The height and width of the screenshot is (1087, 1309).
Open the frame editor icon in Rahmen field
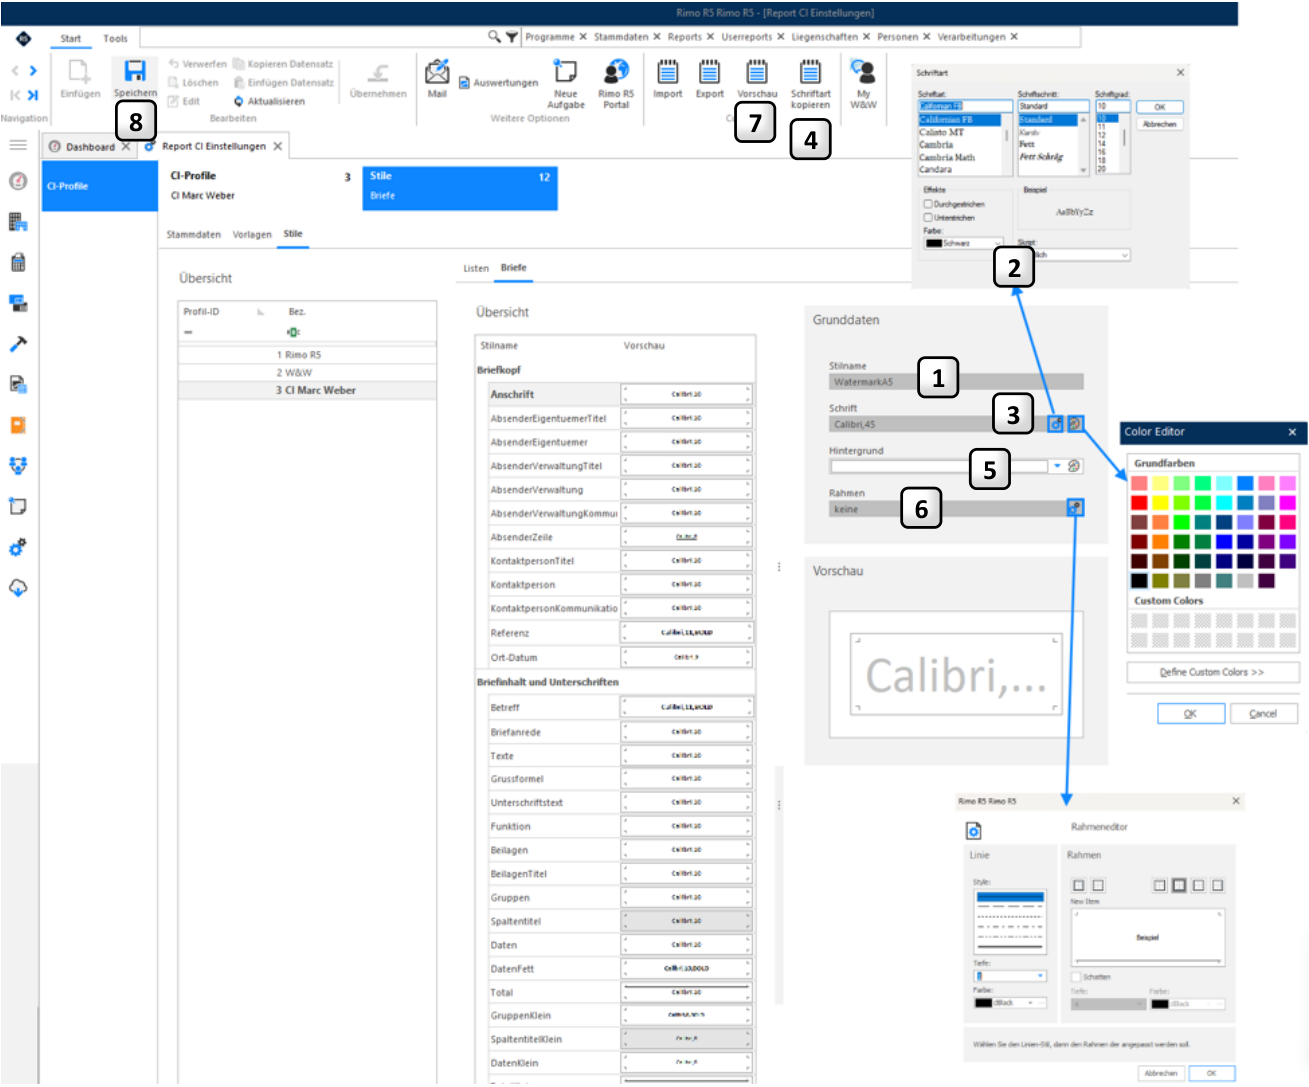[x=1075, y=508]
